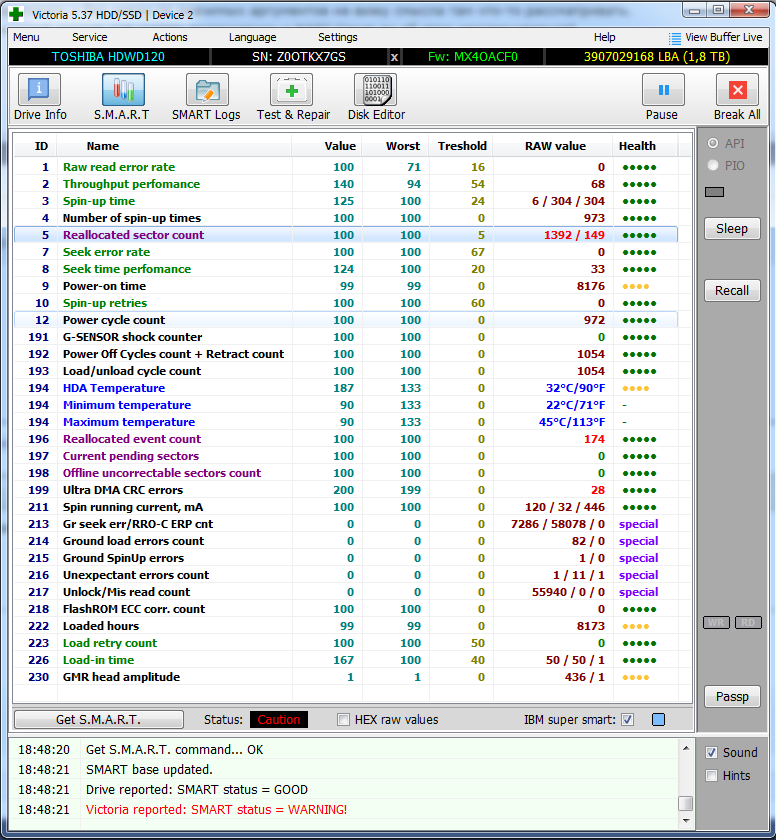This screenshot has height=840, width=776.
Task: Click the Break All icon
Action: pyautogui.click(x=737, y=97)
